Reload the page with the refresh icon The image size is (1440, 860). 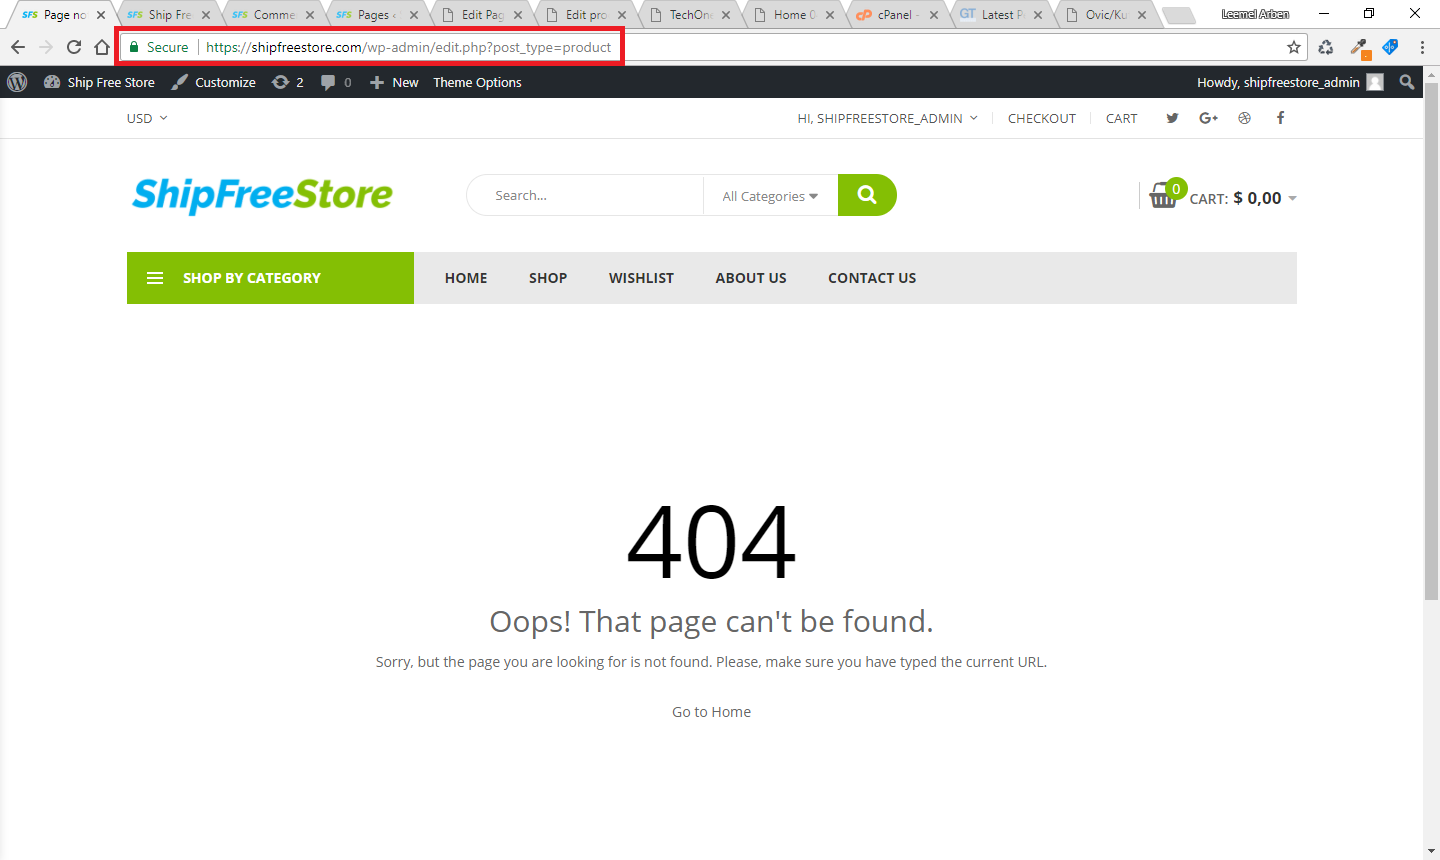coord(74,47)
